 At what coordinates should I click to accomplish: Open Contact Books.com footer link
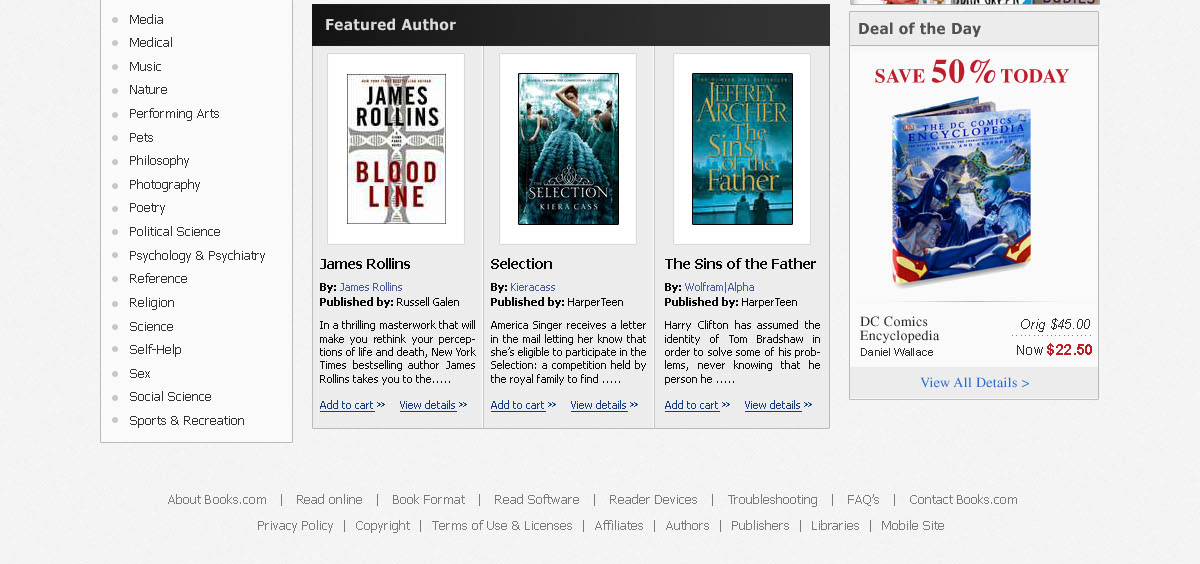(x=963, y=500)
